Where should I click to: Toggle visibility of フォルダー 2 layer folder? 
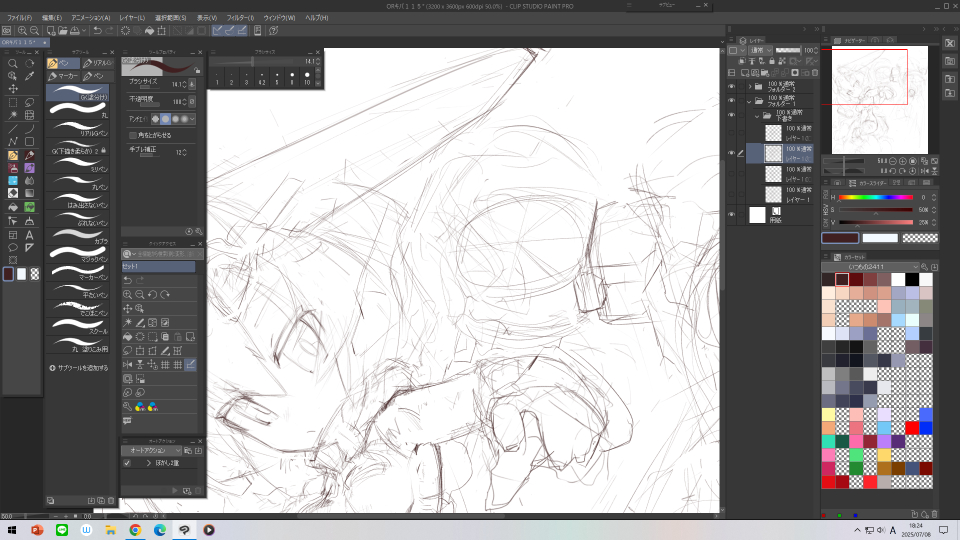tap(731, 86)
